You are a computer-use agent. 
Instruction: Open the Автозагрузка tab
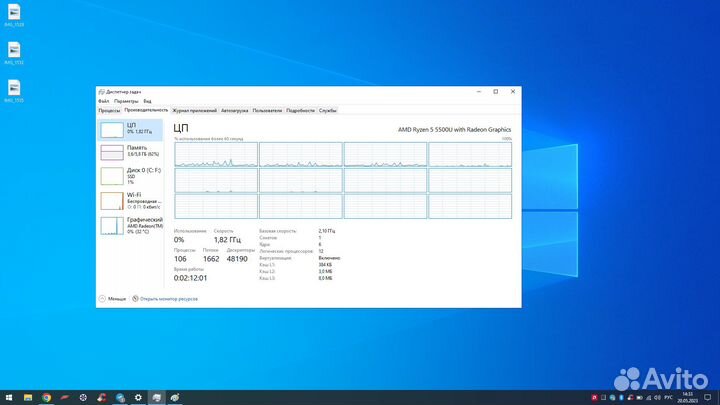(x=235, y=111)
